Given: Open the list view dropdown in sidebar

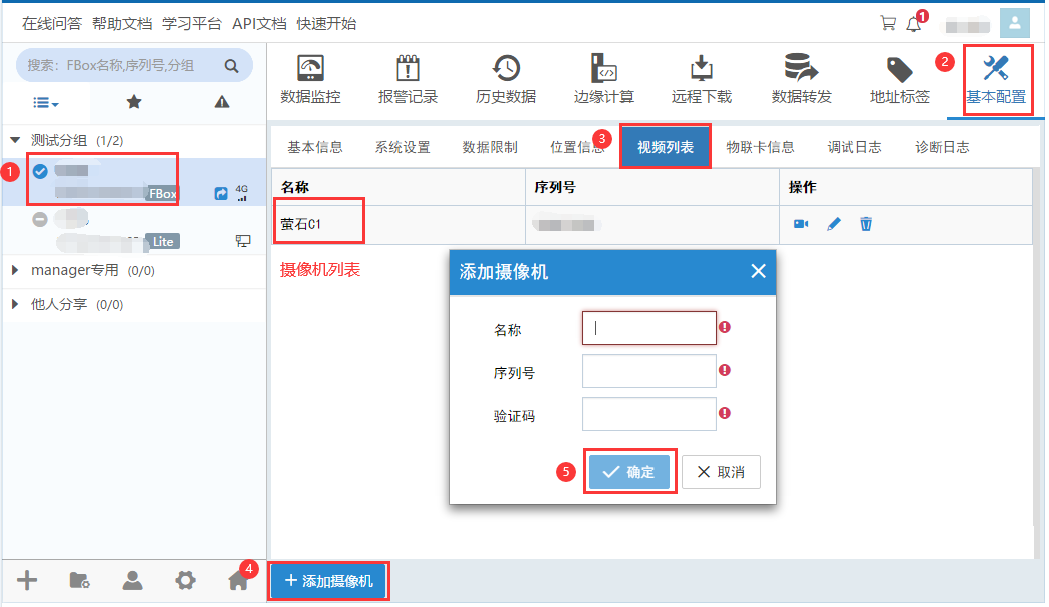Looking at the screenshot, I should point(45,102).
